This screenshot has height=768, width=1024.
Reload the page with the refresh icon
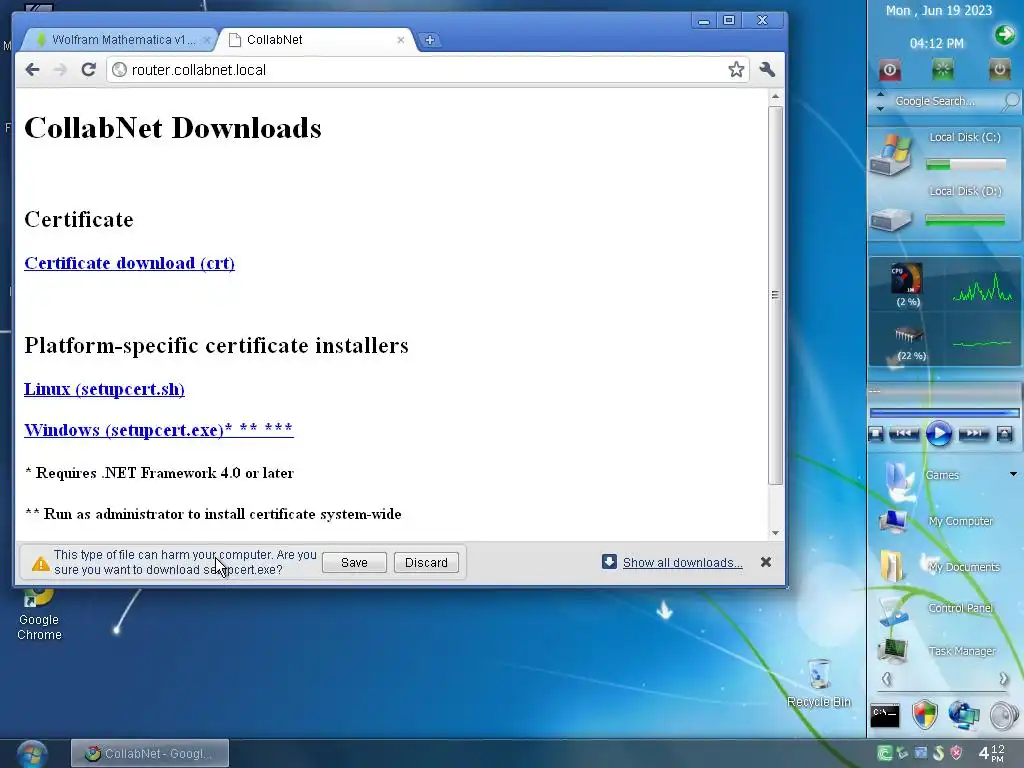(89, 69)
